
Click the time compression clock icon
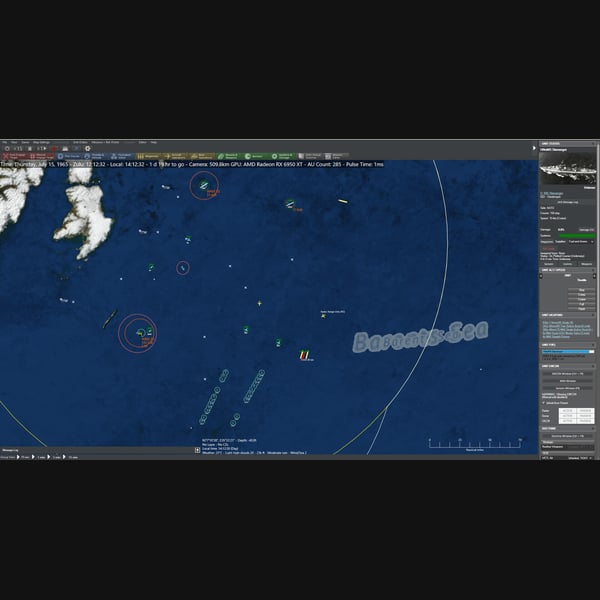(7, 148)
